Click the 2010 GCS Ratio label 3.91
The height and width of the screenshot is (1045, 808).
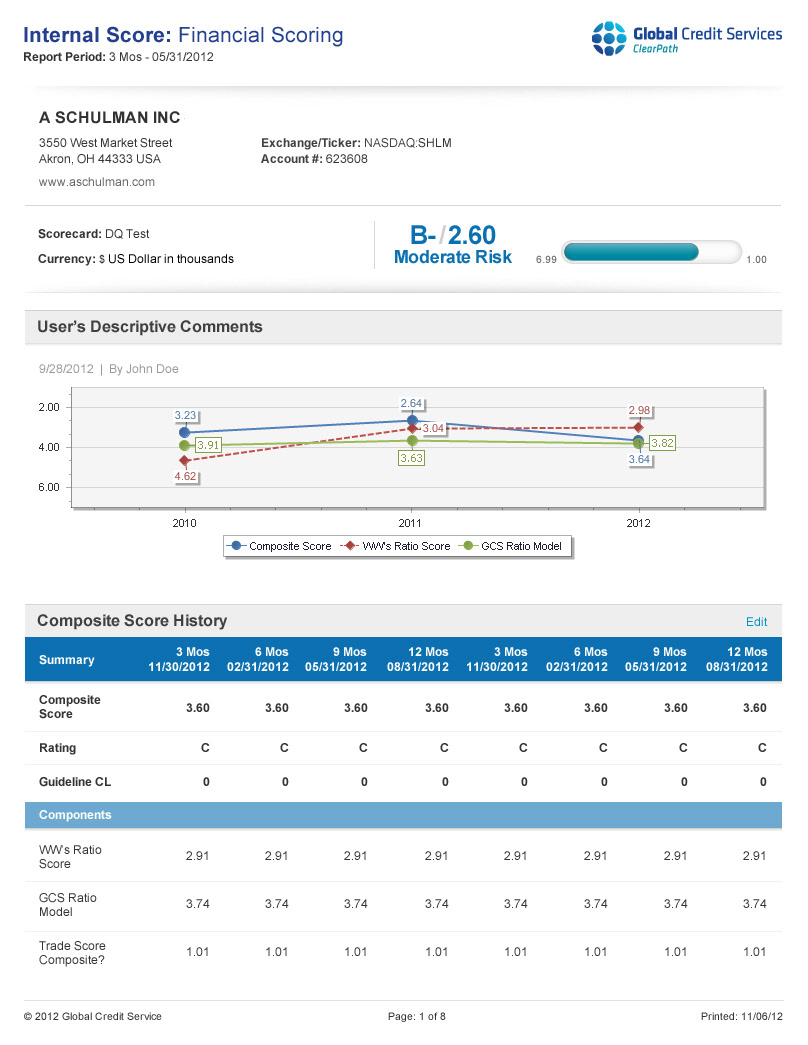(208, 445)
